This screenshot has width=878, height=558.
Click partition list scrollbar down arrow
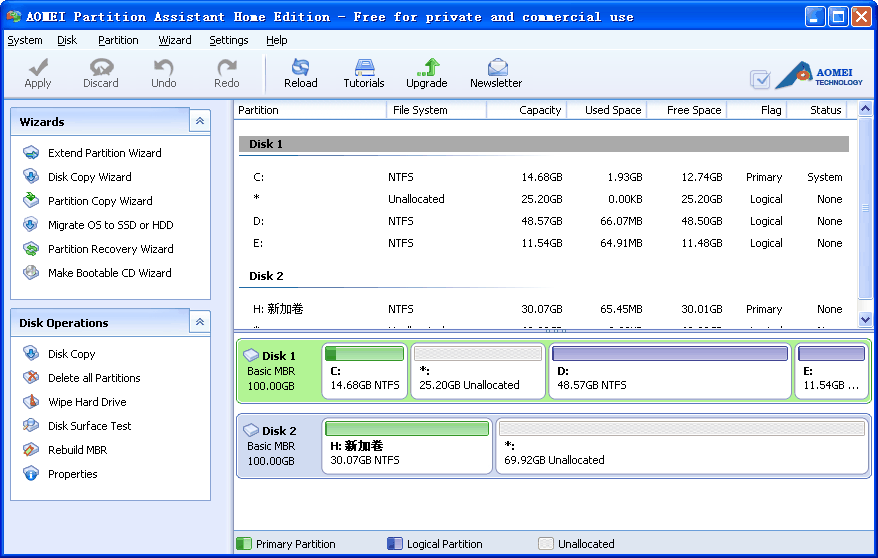coord(865,320)
